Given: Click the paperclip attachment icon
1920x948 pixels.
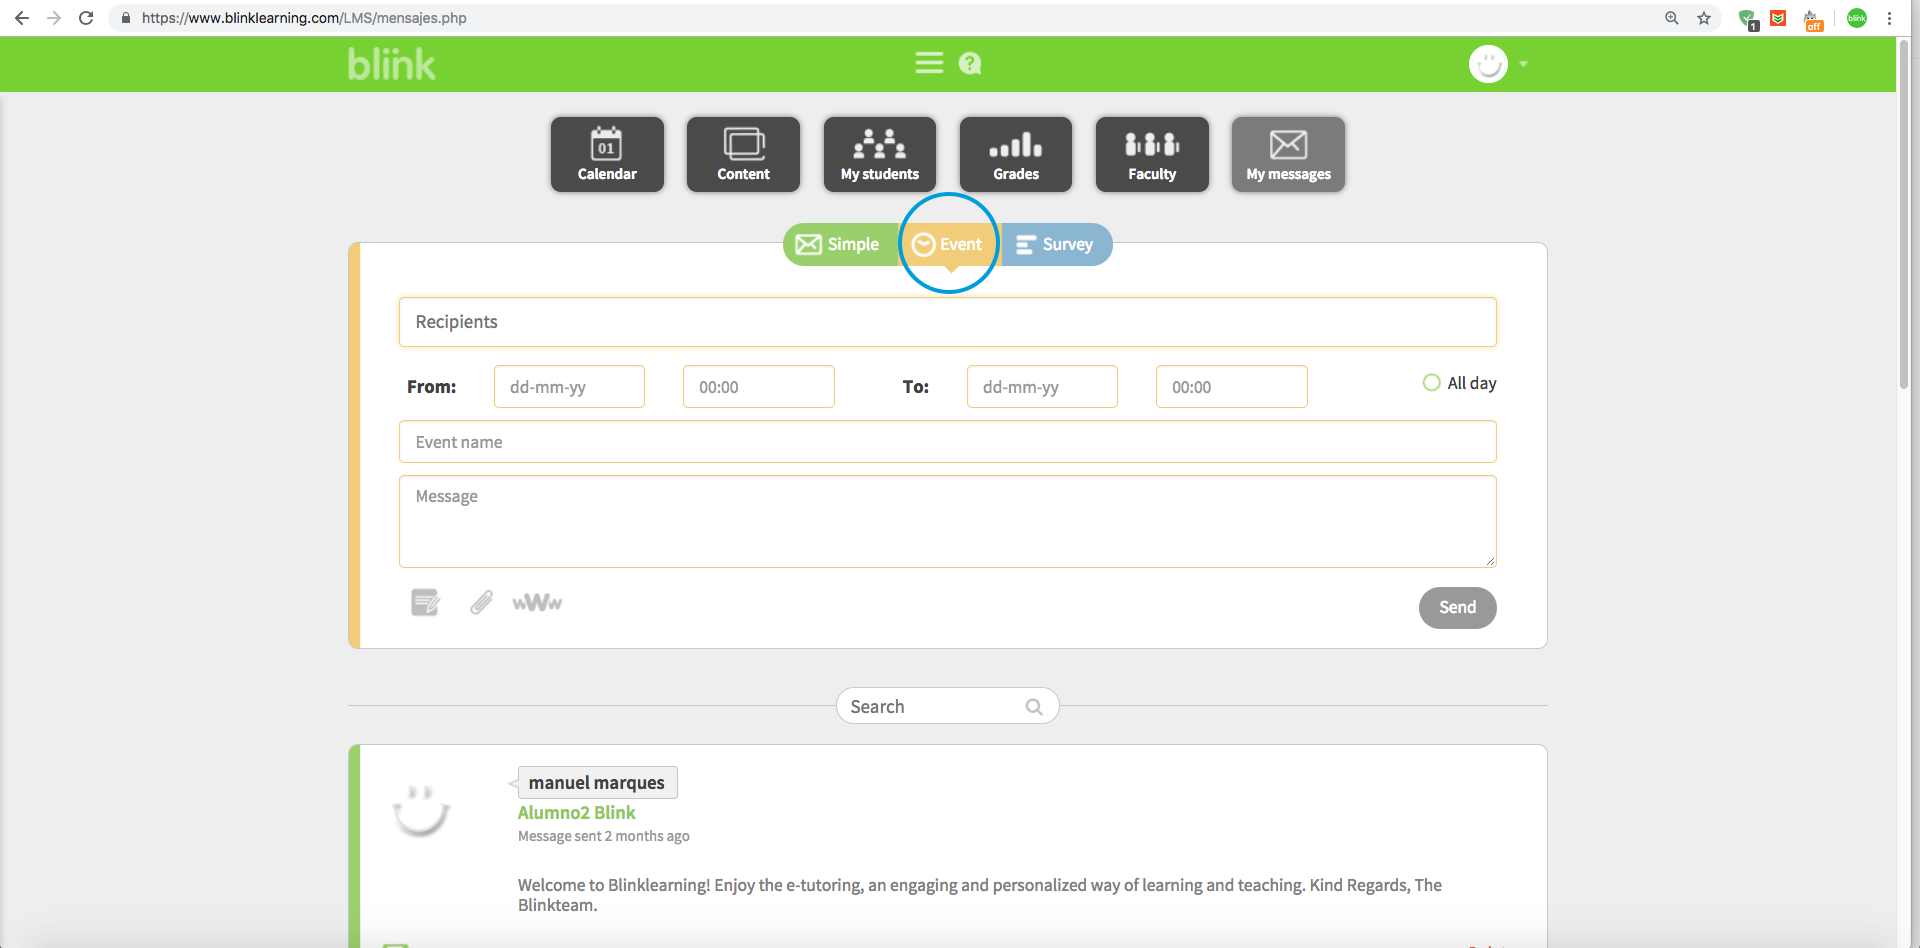Looking at the screenshot, I should (x=481, y=603).
